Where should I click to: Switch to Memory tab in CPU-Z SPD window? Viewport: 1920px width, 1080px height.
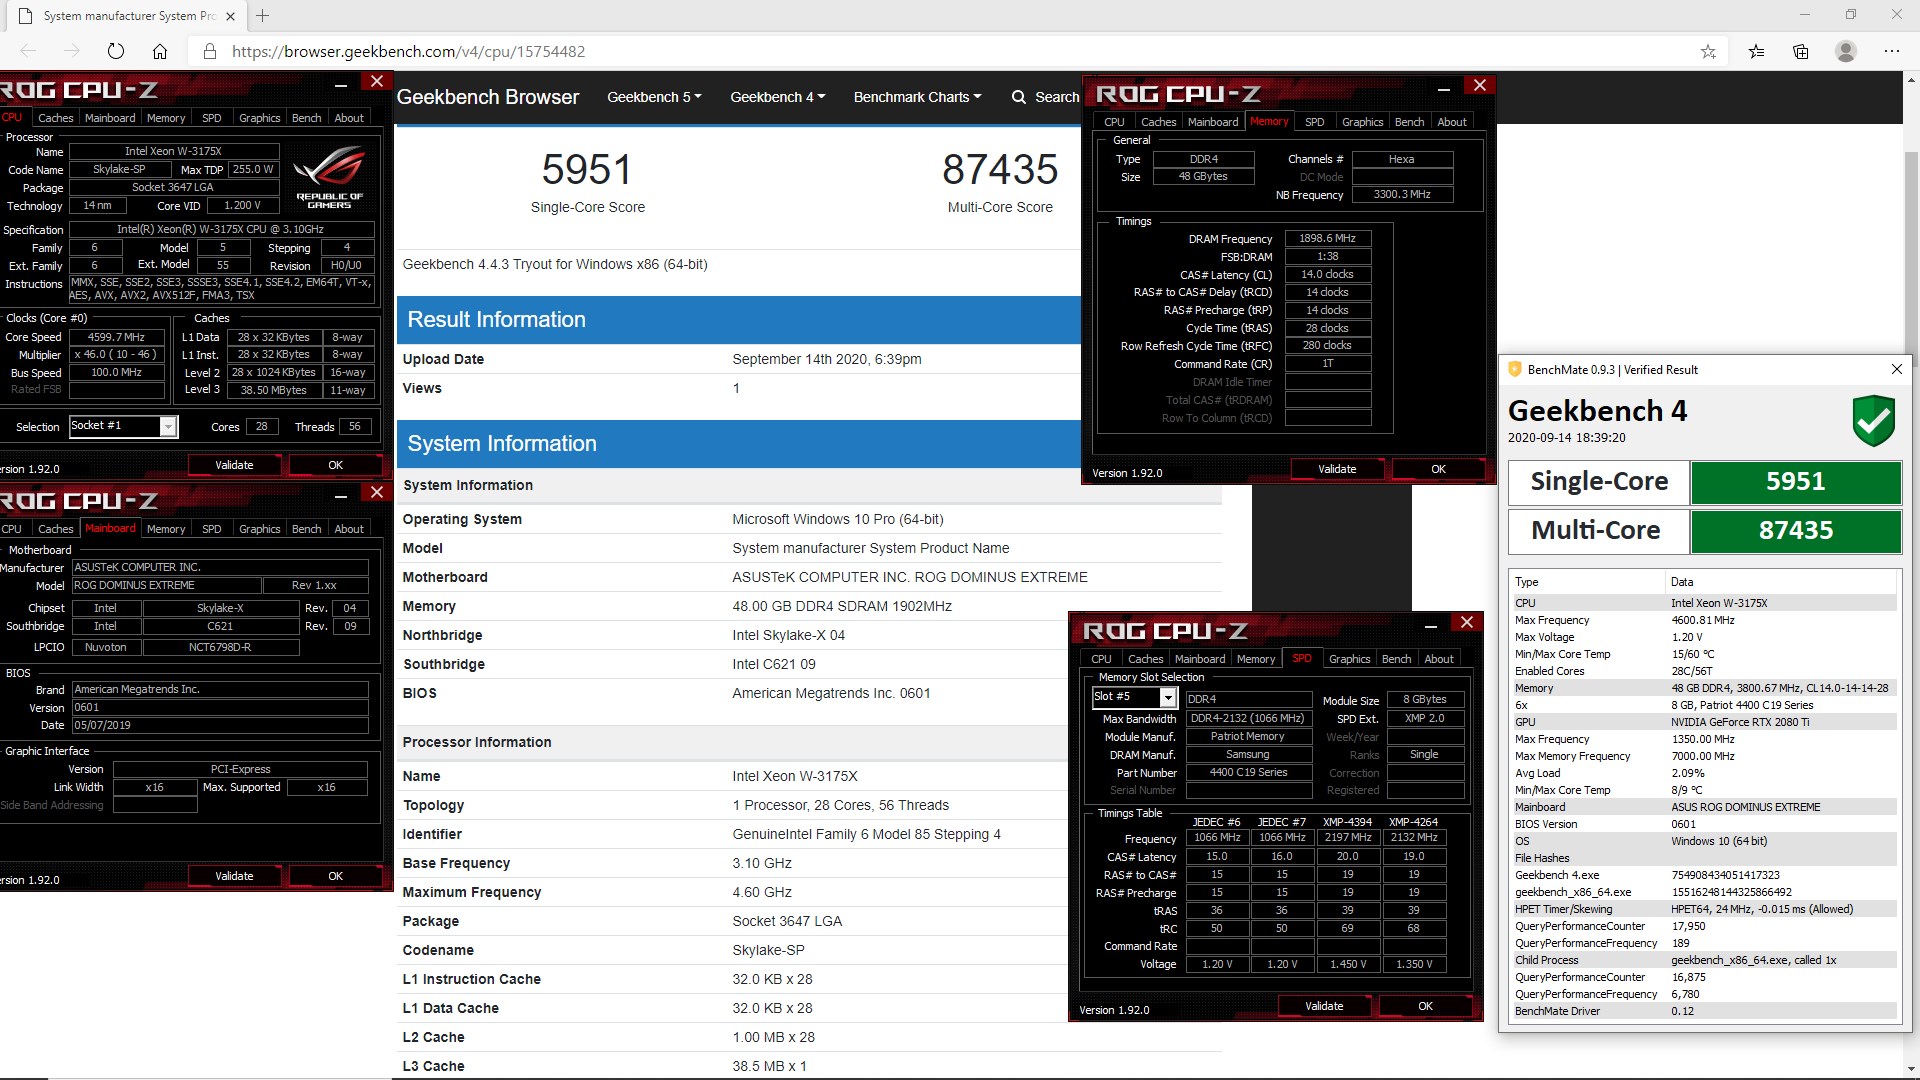coord(1256,659)
